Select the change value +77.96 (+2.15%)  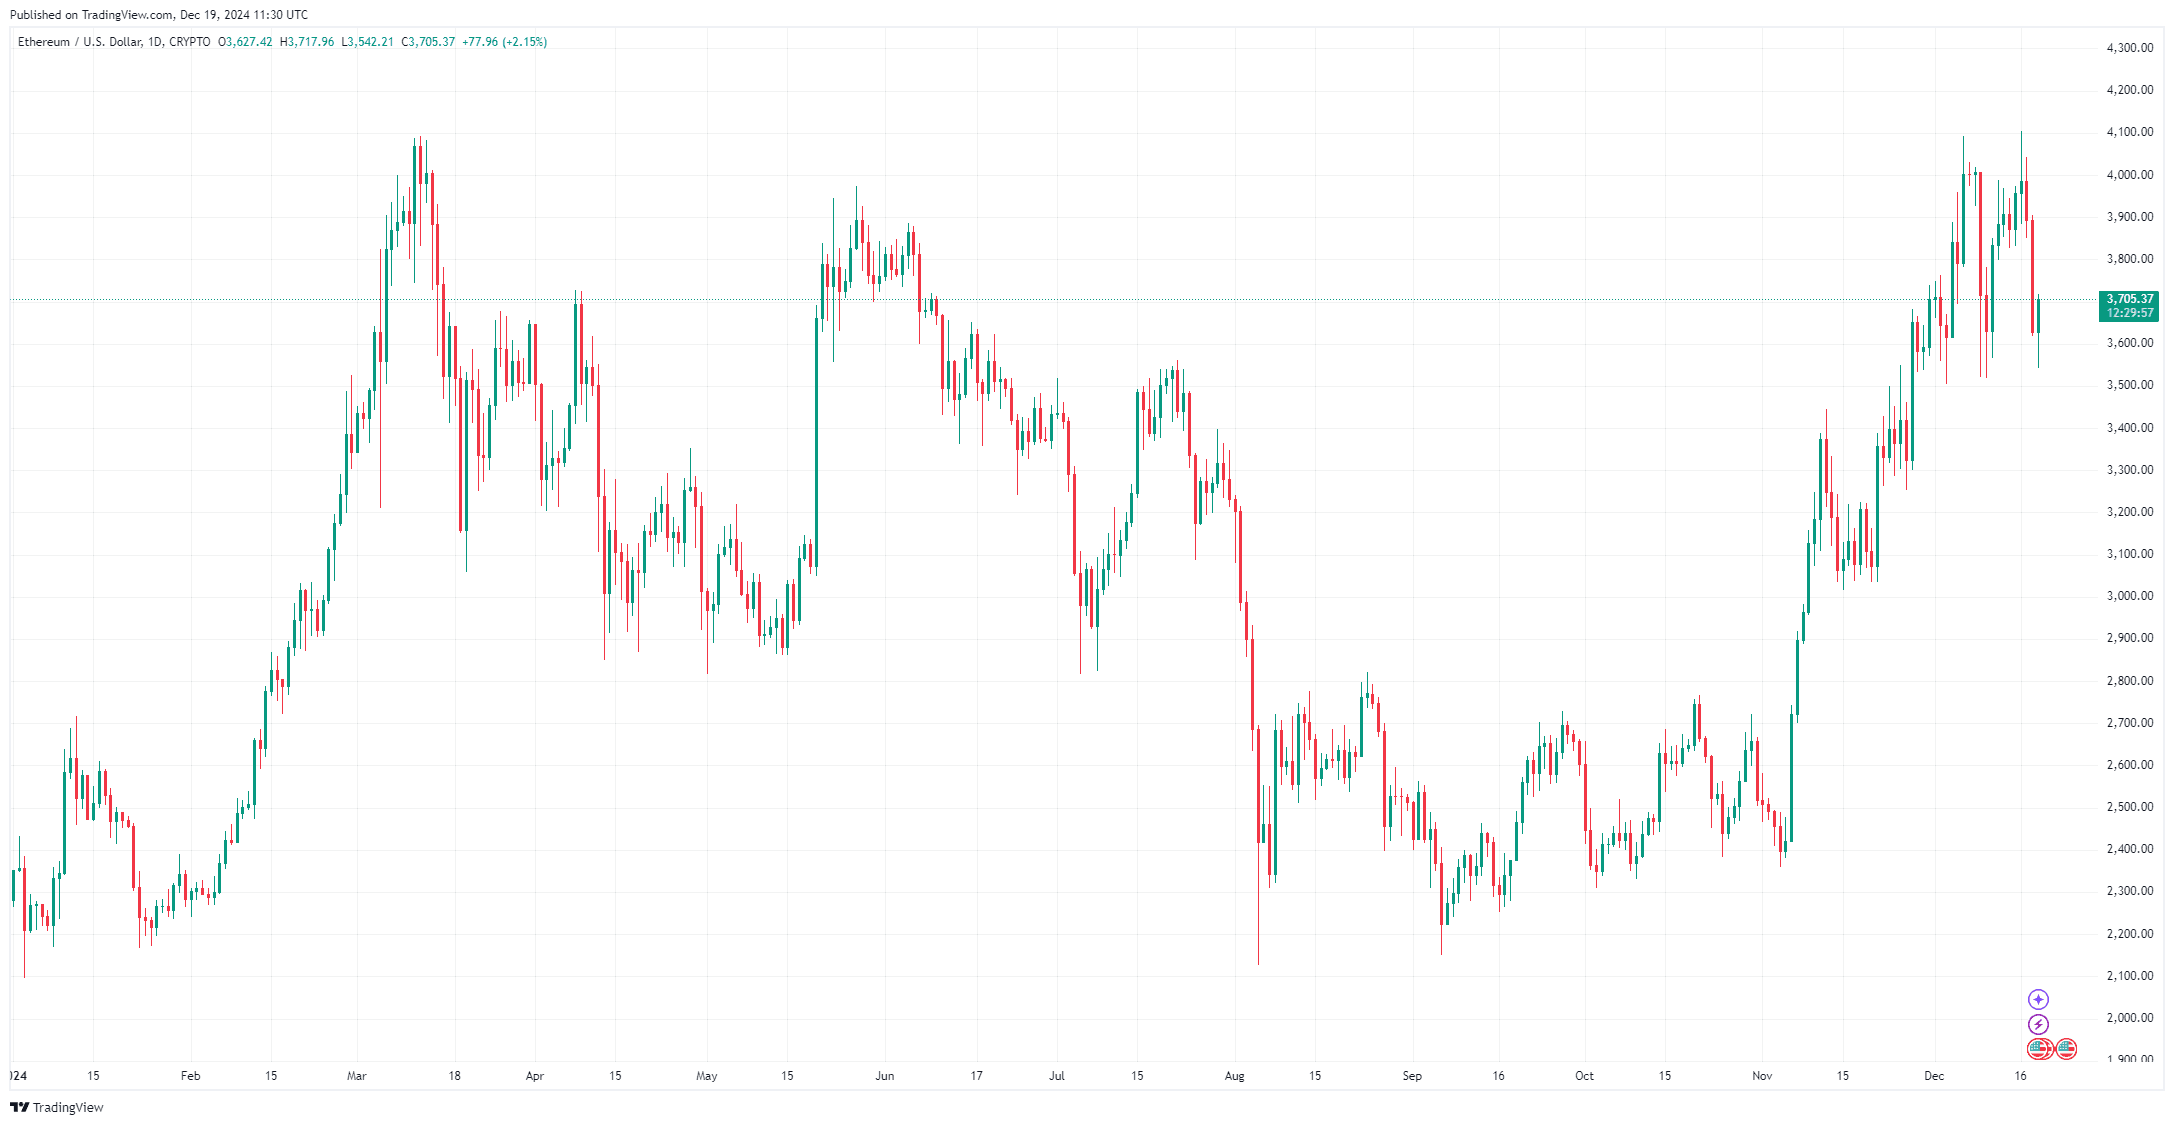pyautogui.click(x=505, y=42)
